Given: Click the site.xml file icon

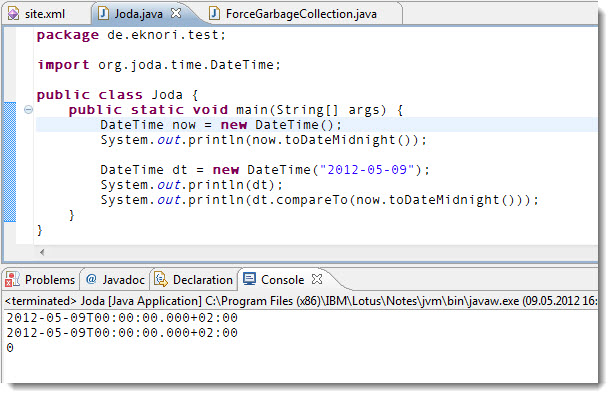Looking at the screenshot, I should pos(14,14).
